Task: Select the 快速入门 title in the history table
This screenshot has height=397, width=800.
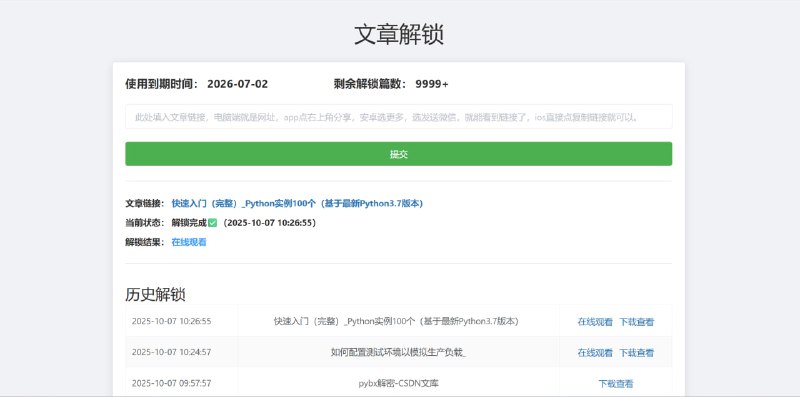Action: point(396,321)
